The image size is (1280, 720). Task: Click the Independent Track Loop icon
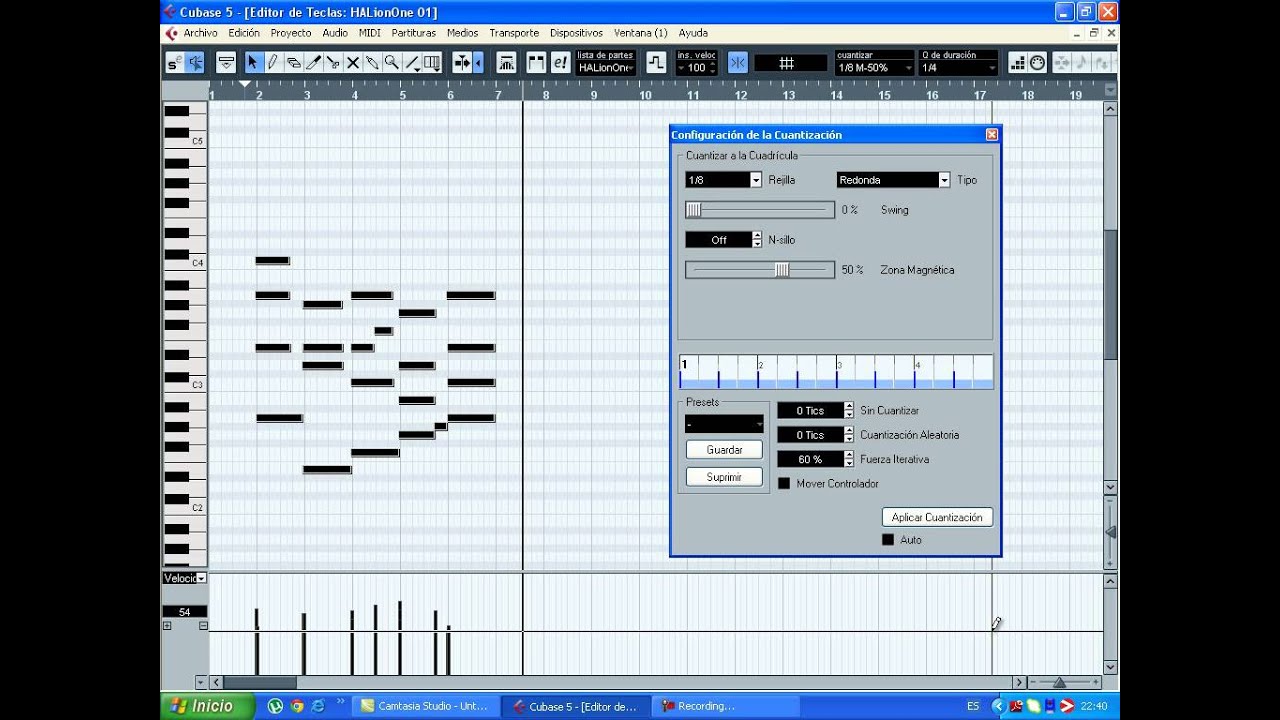pyautogui.click(x=656, y=62)
